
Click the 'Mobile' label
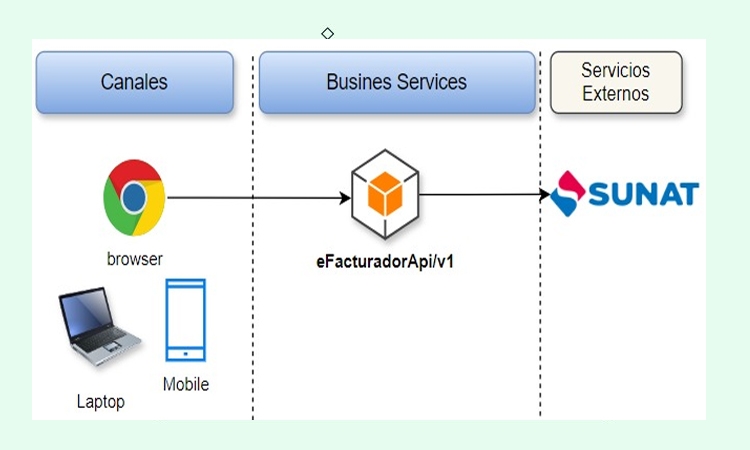tap(186, 384)
